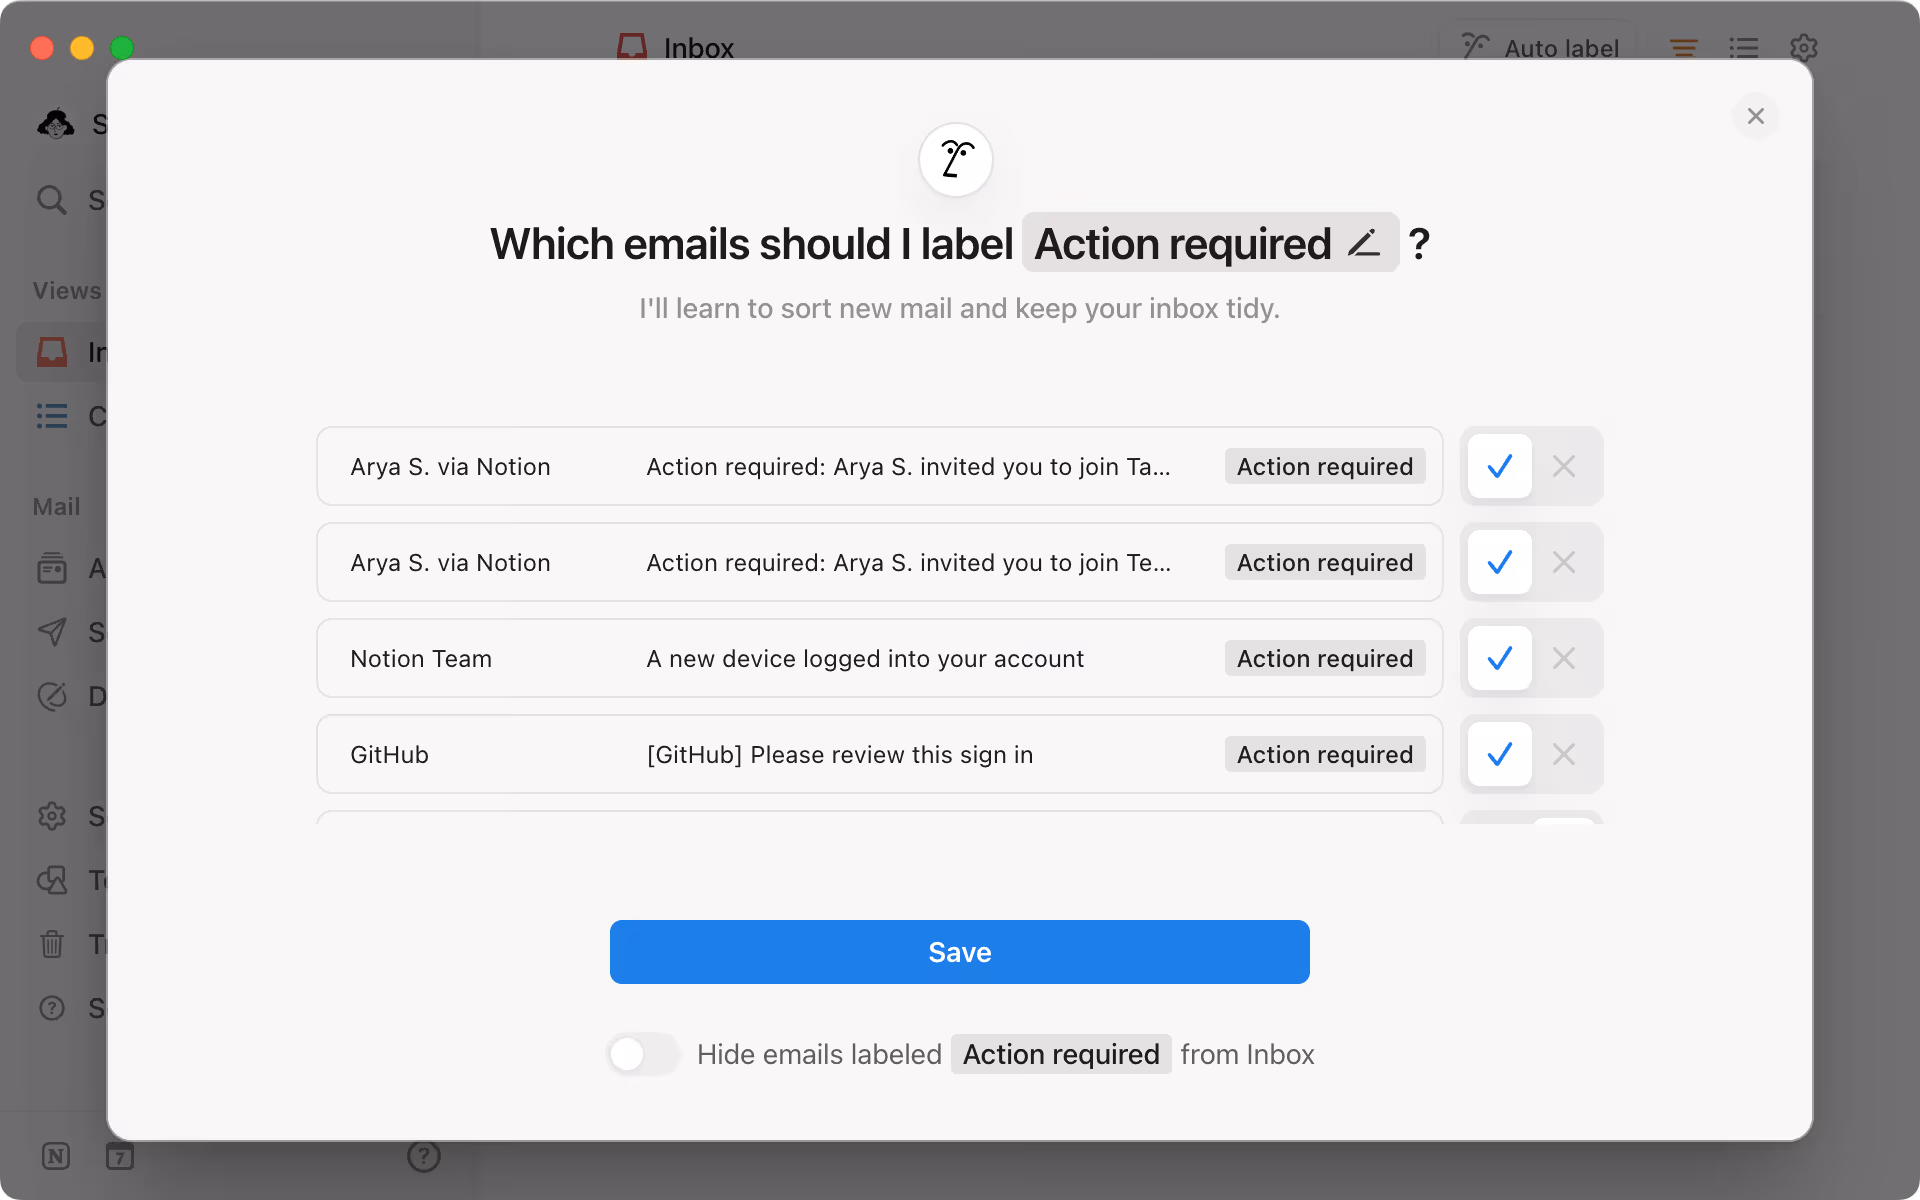Uncheck the Notion Team new device email
Viewport: 1920px width, 1200px height.
pyautogui.click(x=1563, y=658)
